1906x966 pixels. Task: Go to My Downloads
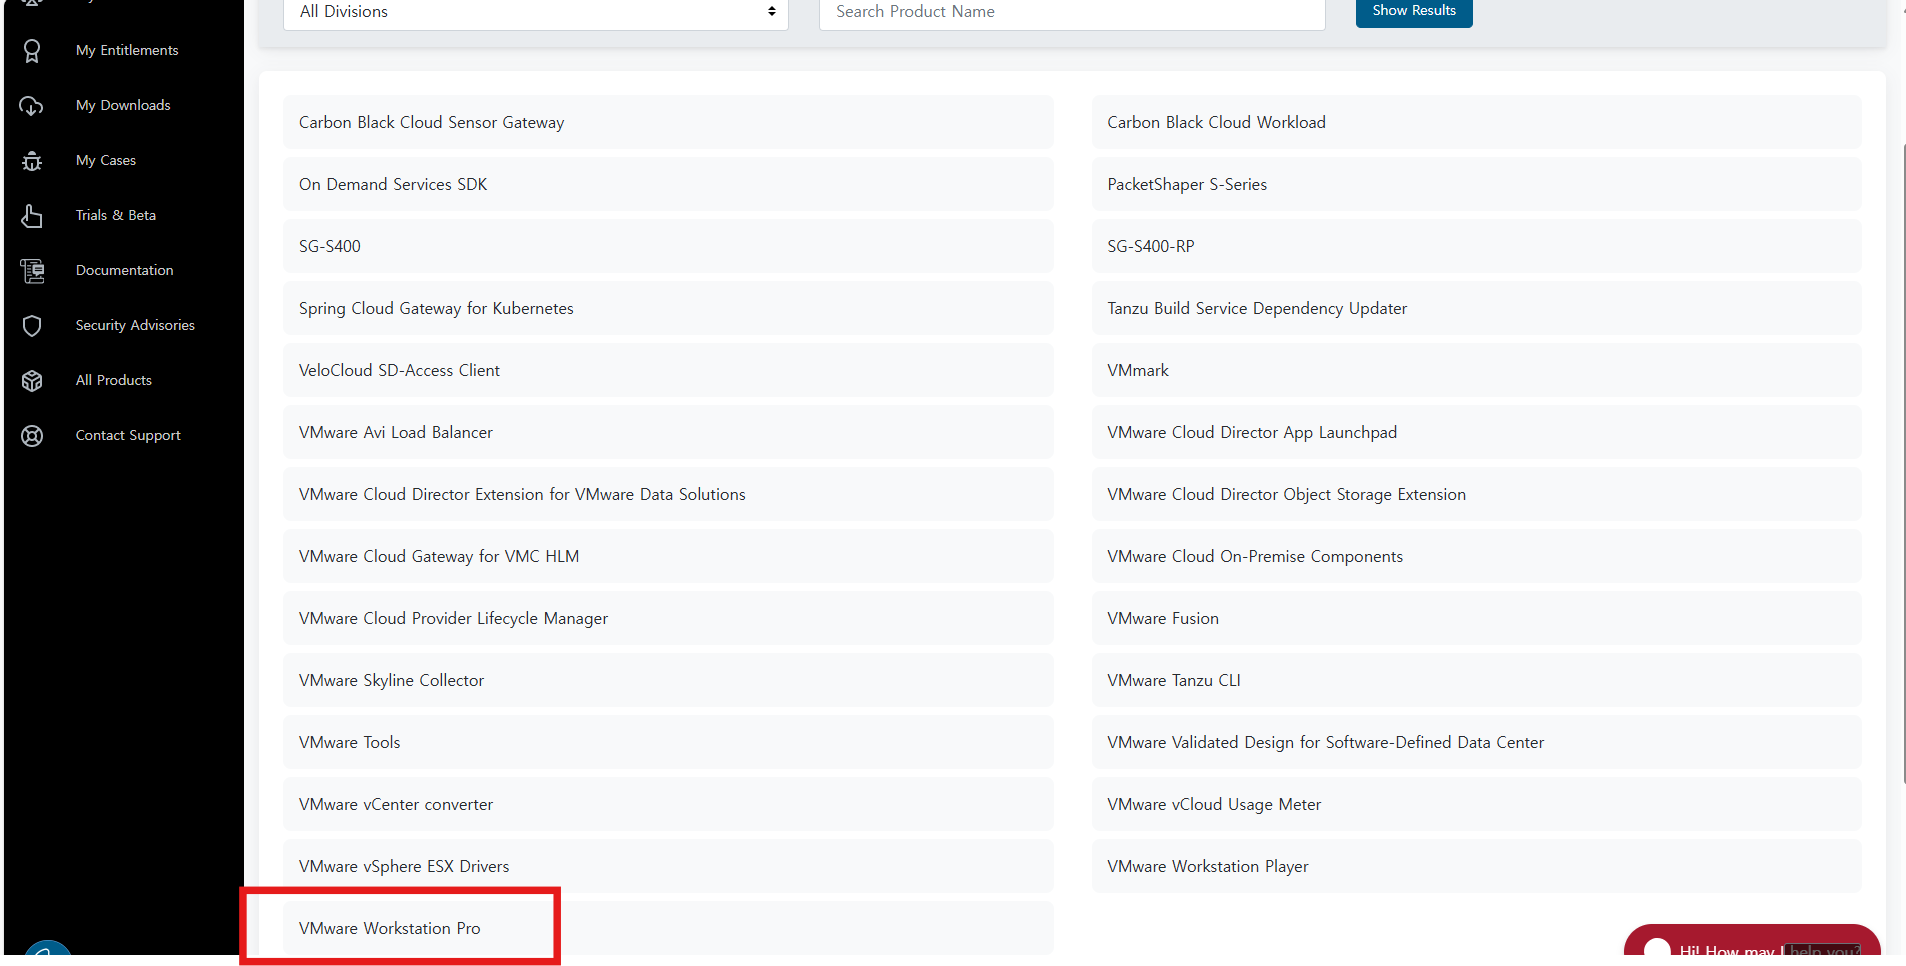tap(123, 105)
